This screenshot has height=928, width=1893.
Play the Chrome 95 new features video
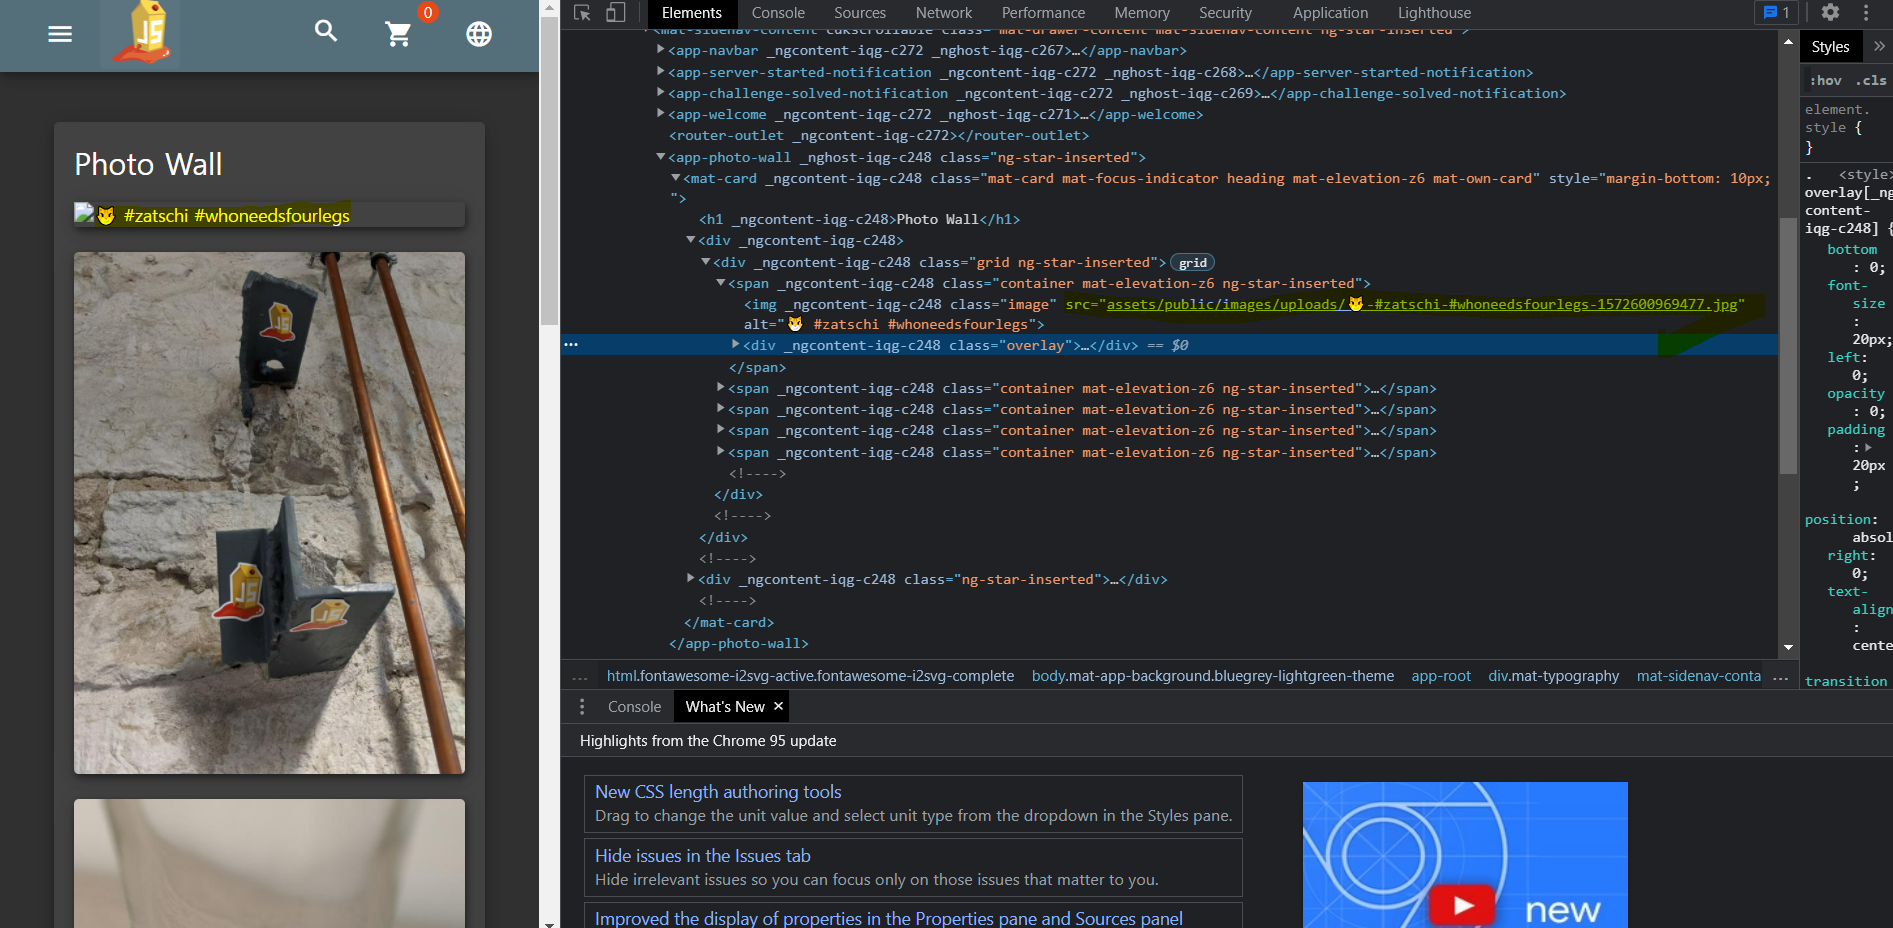tap(1463, 905)
